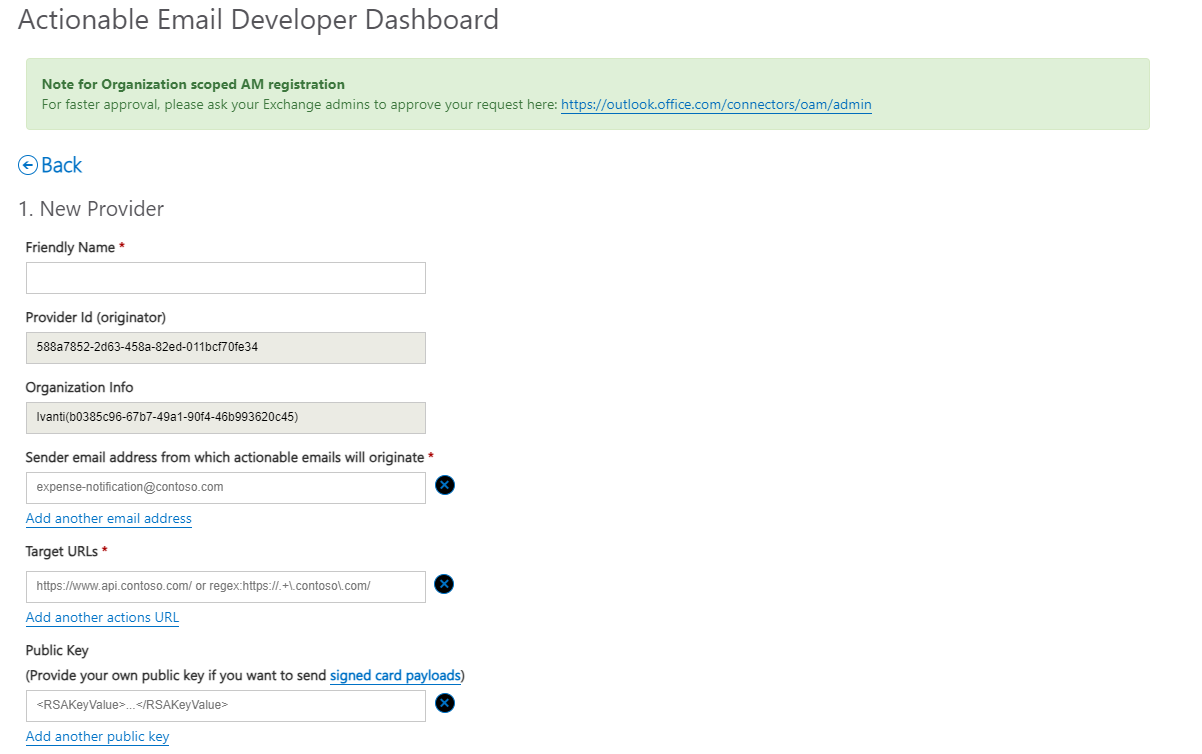Screen dimensions: 1202x754
Task: Focus the Friendly Name text box
Action: click(225, 278)
